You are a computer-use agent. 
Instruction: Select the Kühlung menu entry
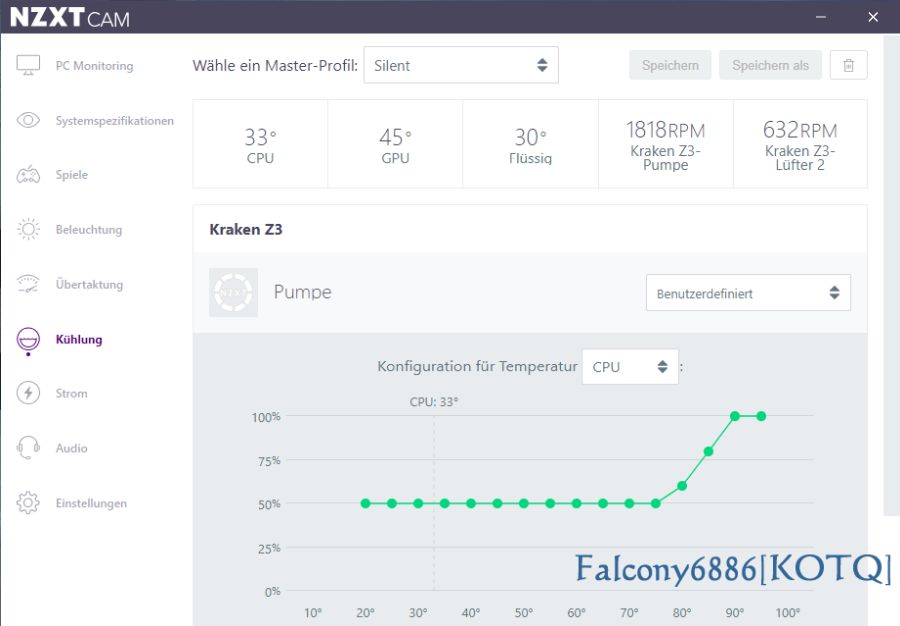(79, 339)
